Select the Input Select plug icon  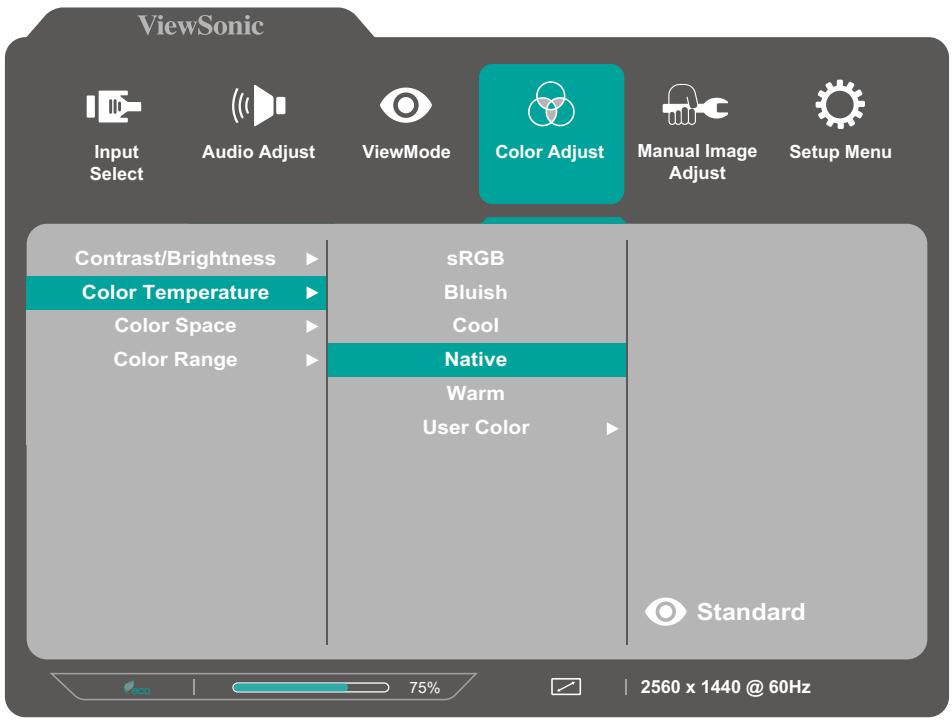[114, 106]
